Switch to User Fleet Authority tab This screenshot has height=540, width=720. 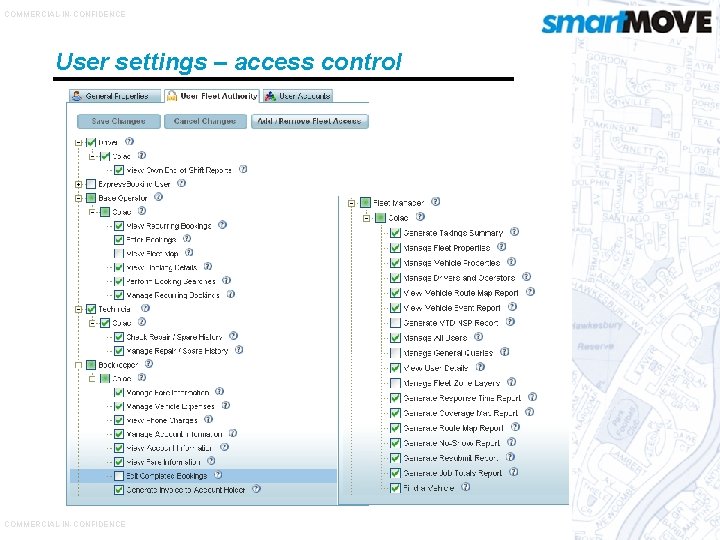click(x=212, y=96)
